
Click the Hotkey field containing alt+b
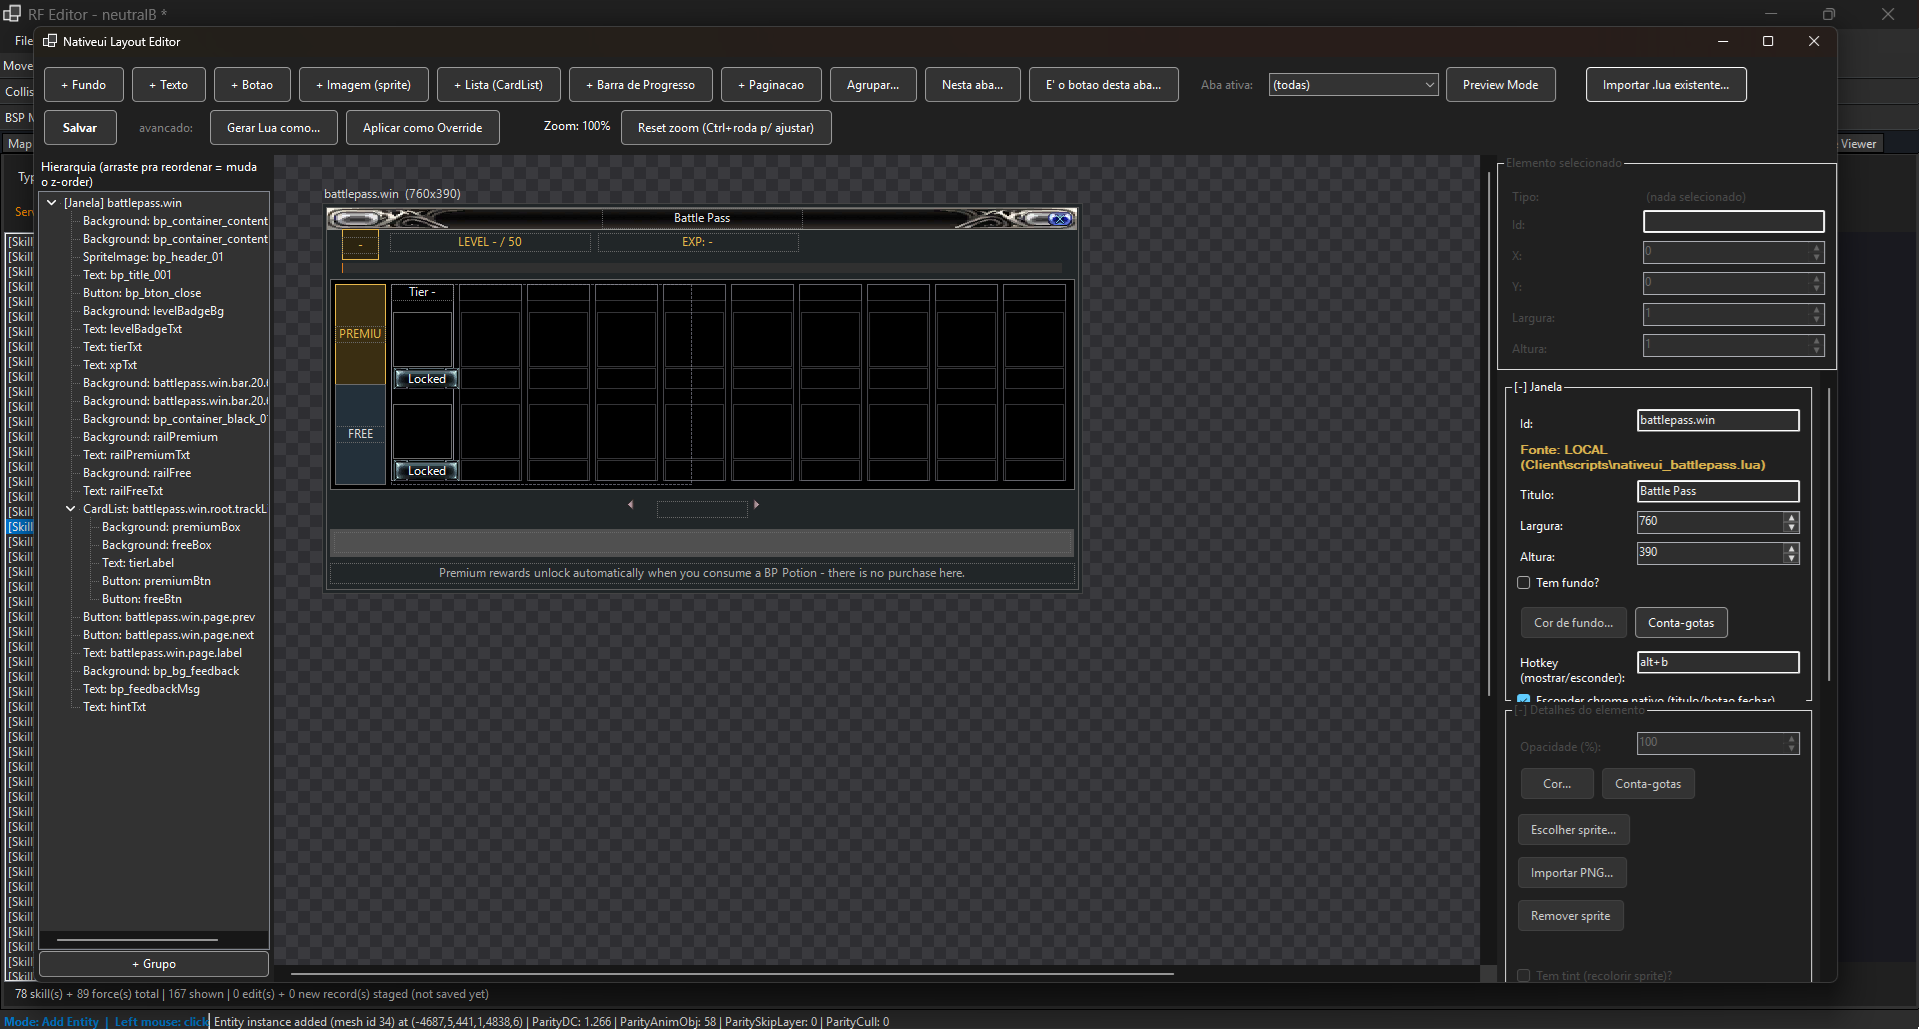1718,662
